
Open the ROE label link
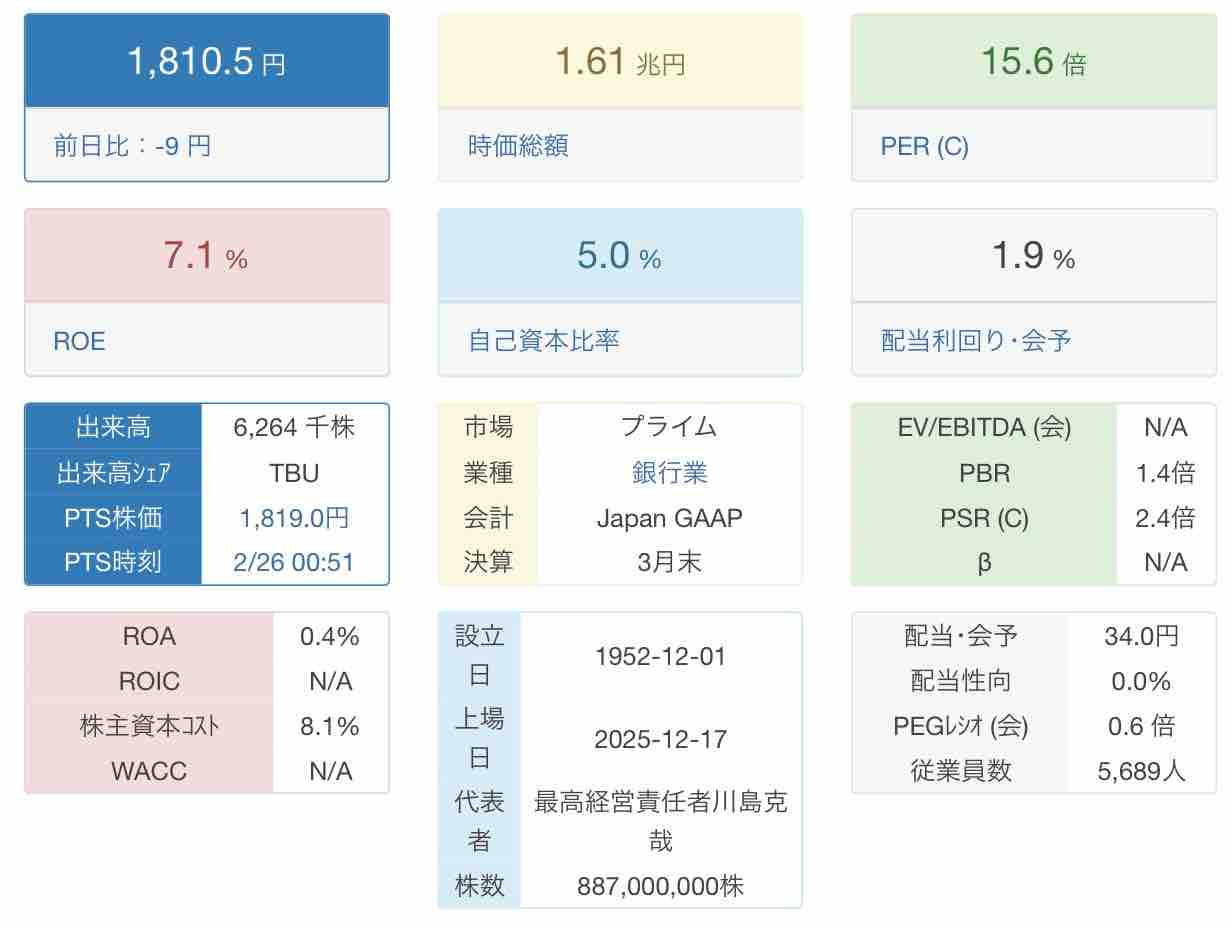79,341
